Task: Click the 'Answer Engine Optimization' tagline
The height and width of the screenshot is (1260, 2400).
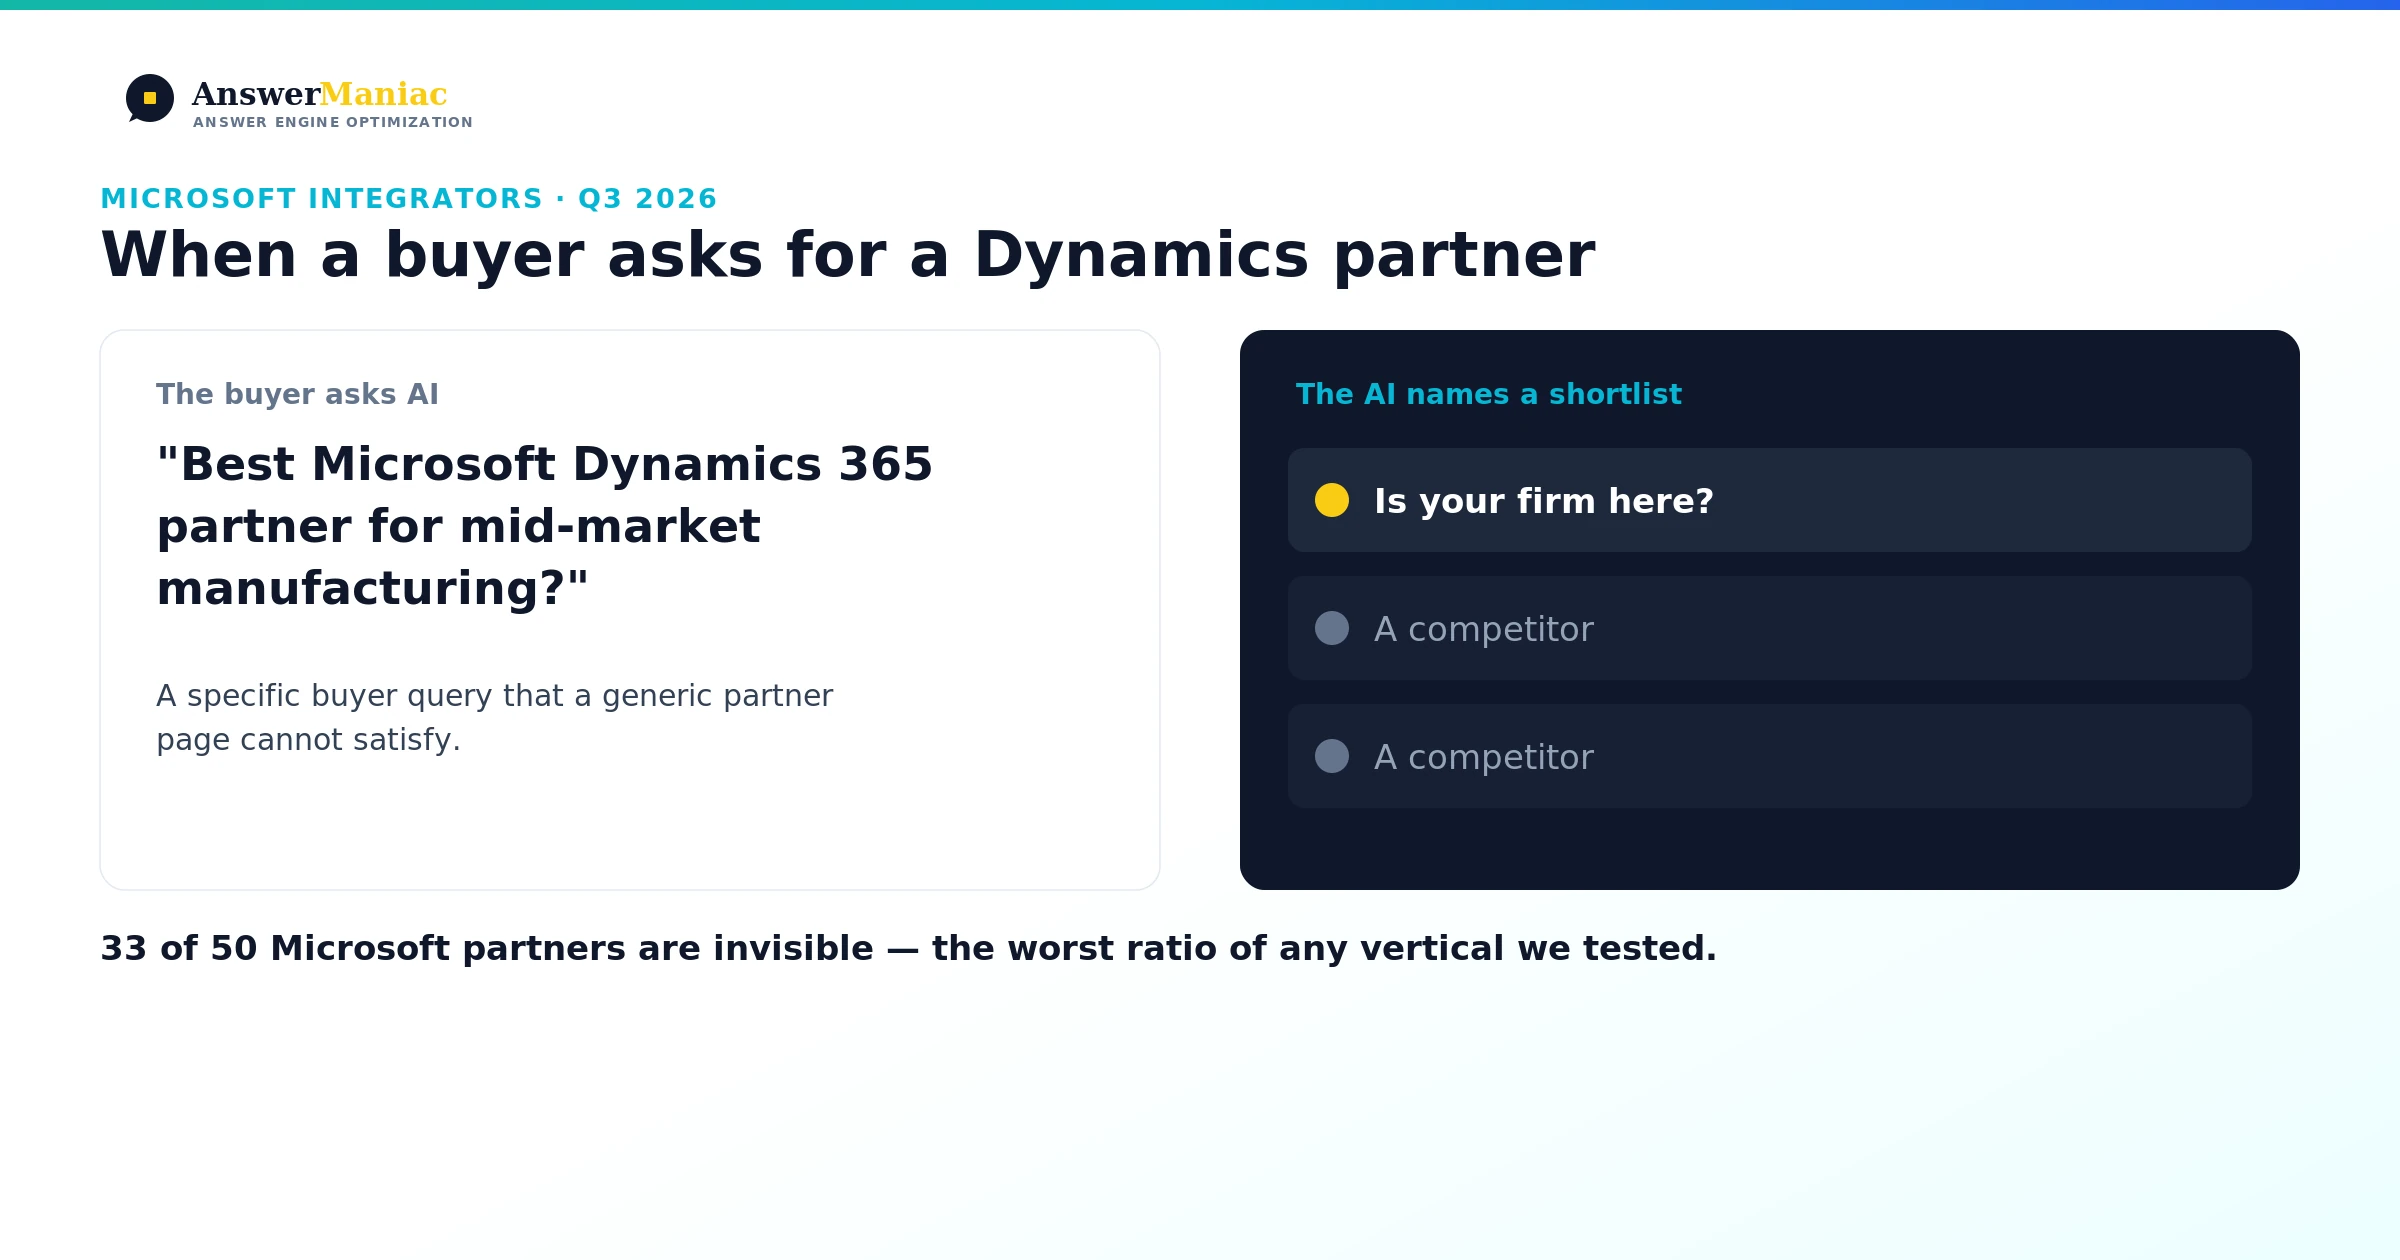Action: coord(333,122)
